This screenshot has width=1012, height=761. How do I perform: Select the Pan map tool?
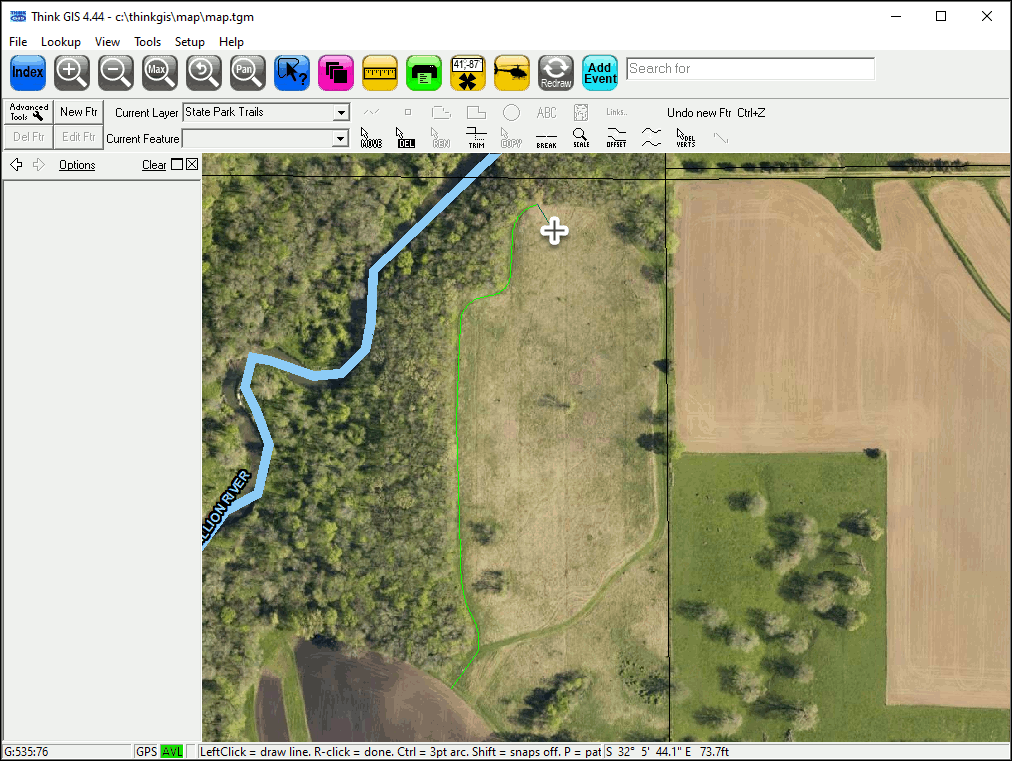pyautogui.click(x=247, y=72)
